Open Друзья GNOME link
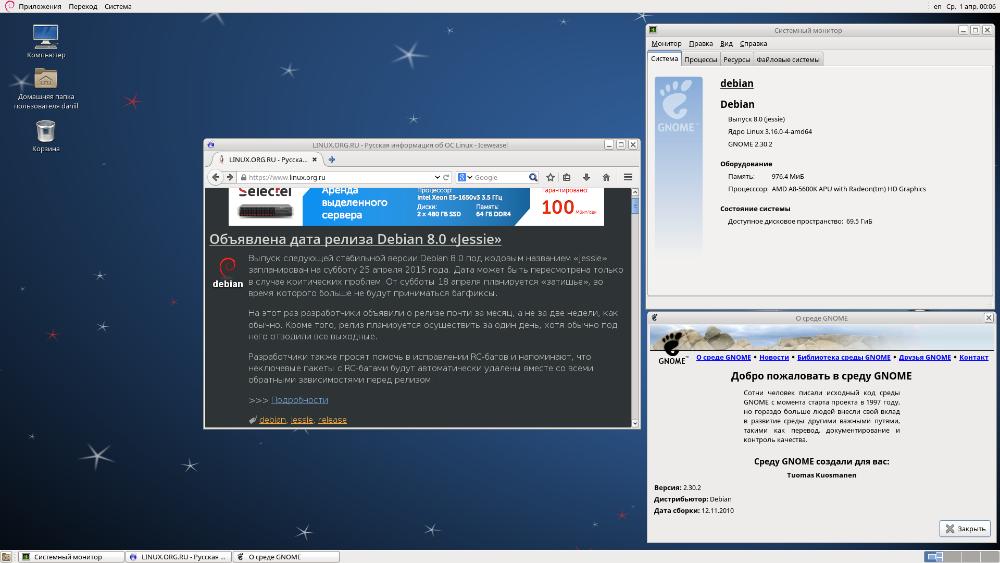The height and width of the screenshot is (563, 1000). pyautogui.click(x=925, y=357)
